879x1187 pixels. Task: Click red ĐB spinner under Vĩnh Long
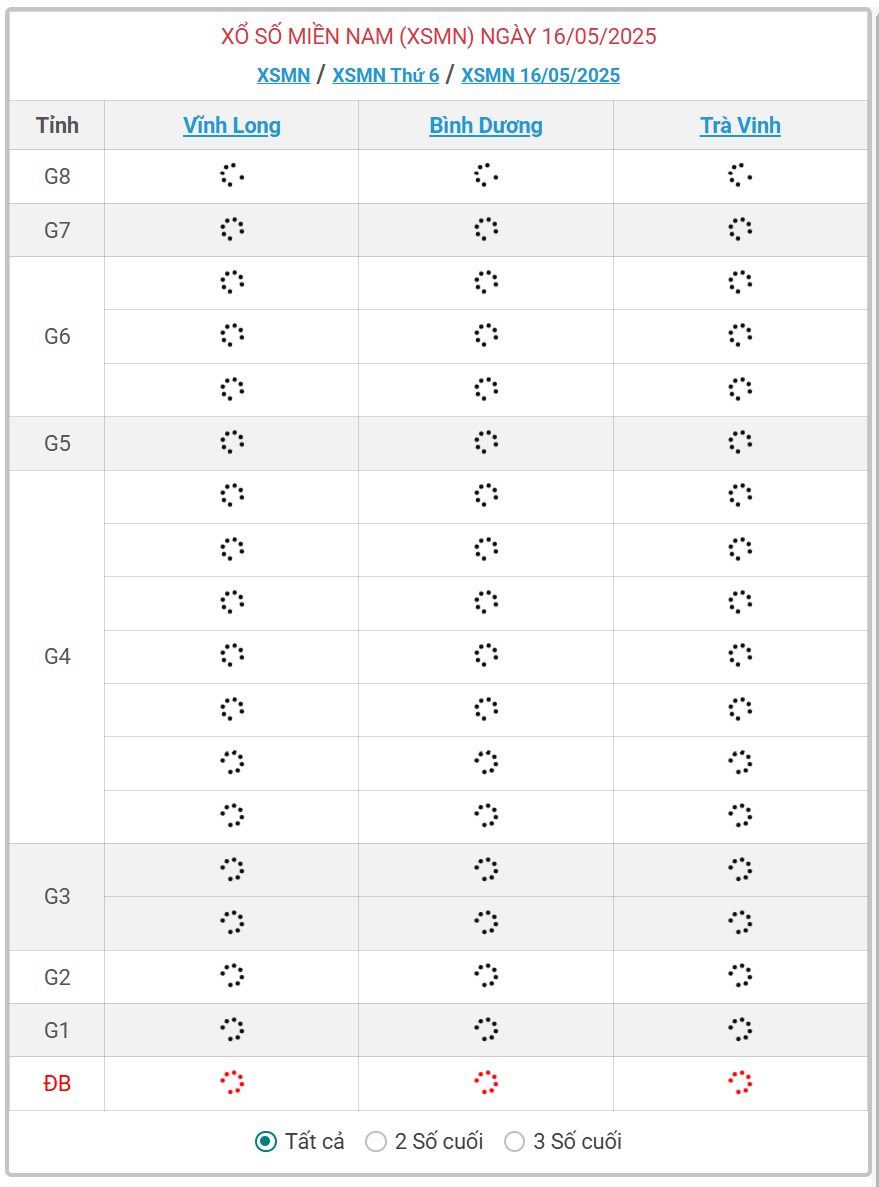pyautogui.click(x=232, y=1082)
